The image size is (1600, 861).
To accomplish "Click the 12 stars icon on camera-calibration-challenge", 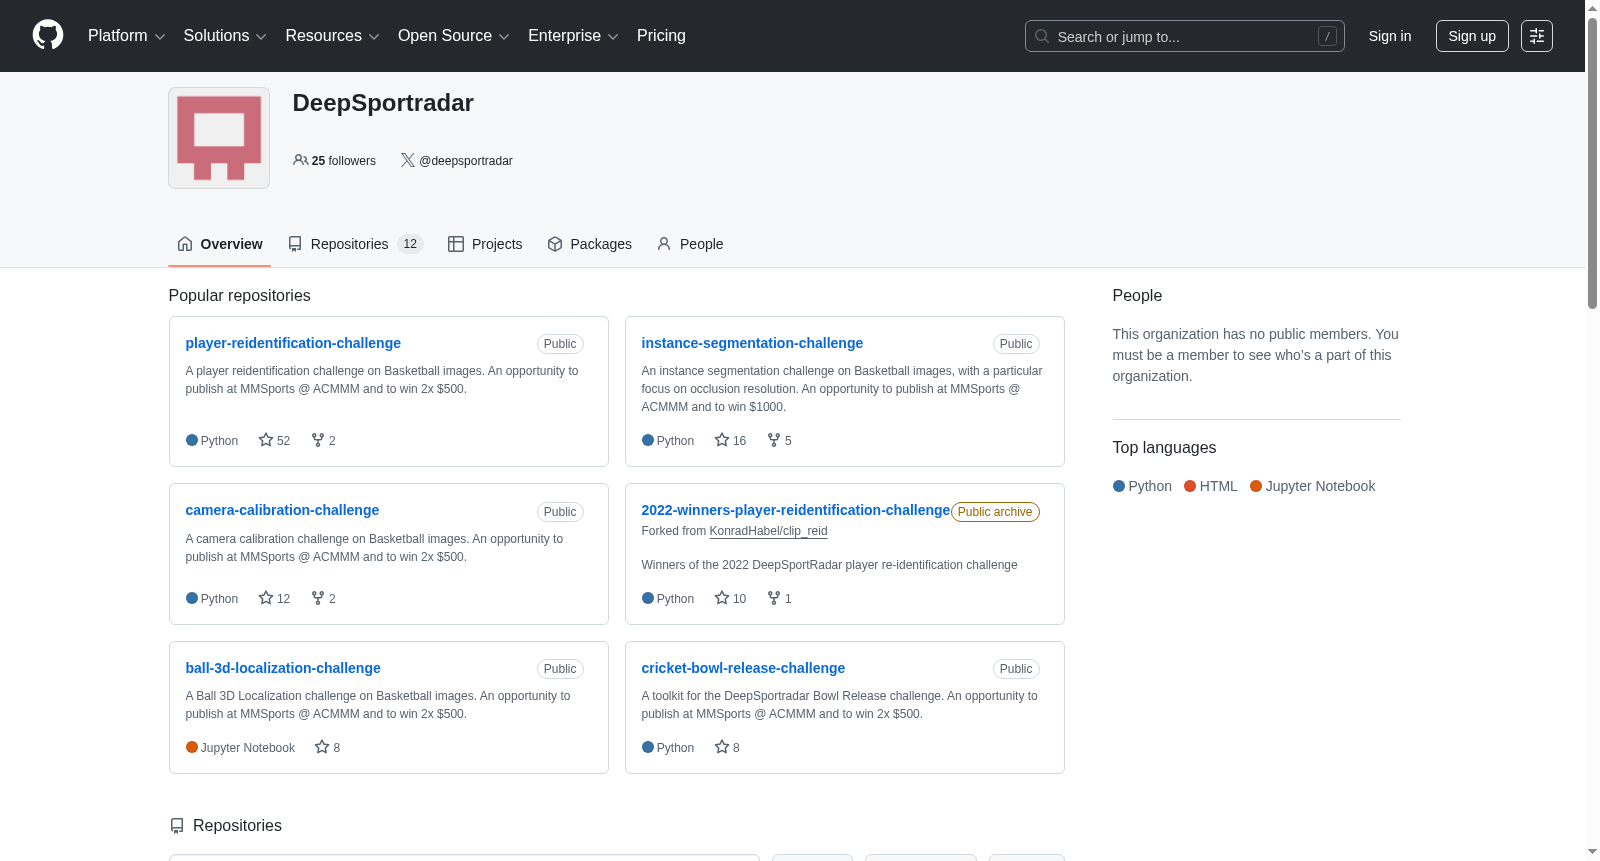I will click(x=266, y=598).
